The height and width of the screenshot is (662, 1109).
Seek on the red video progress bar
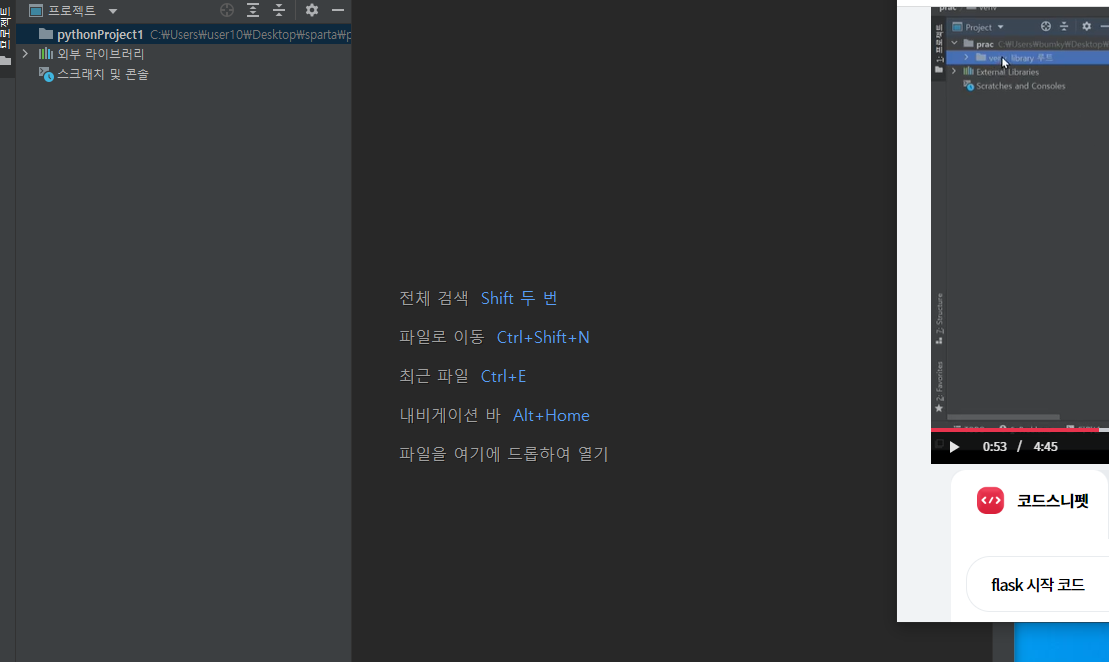pyautogui.click(x=1020, y=429)
